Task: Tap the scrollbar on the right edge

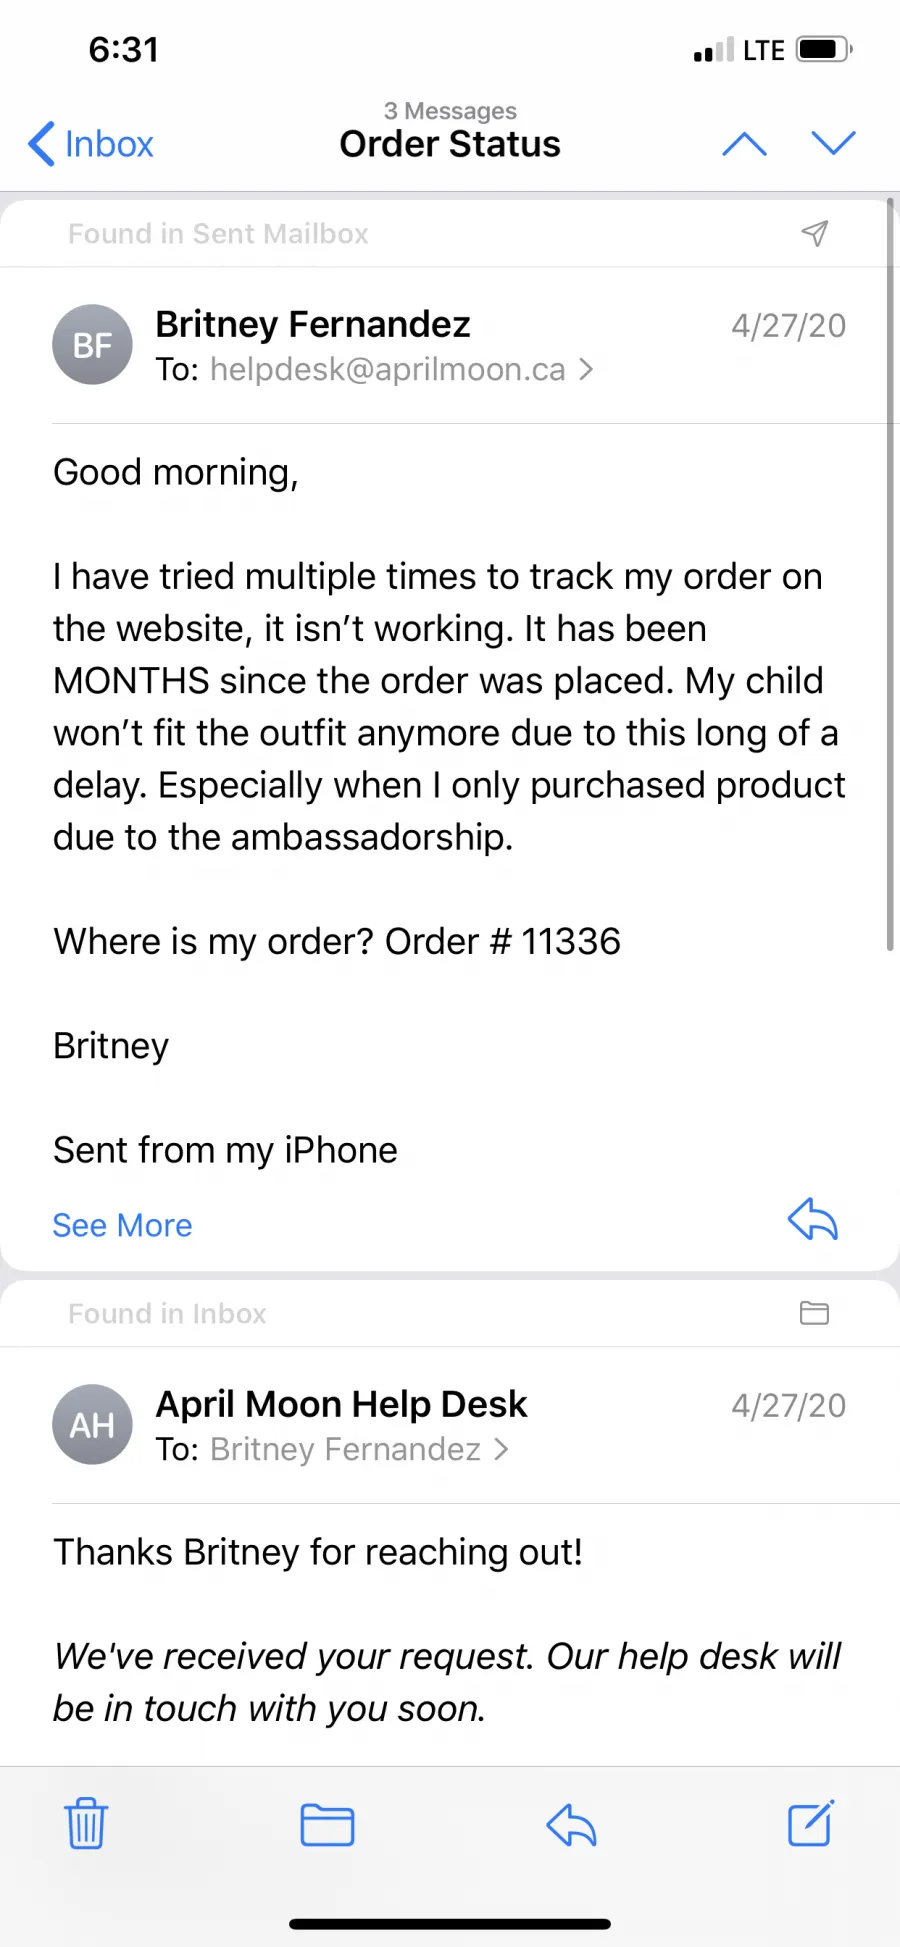Action: (x=889, y=575)
